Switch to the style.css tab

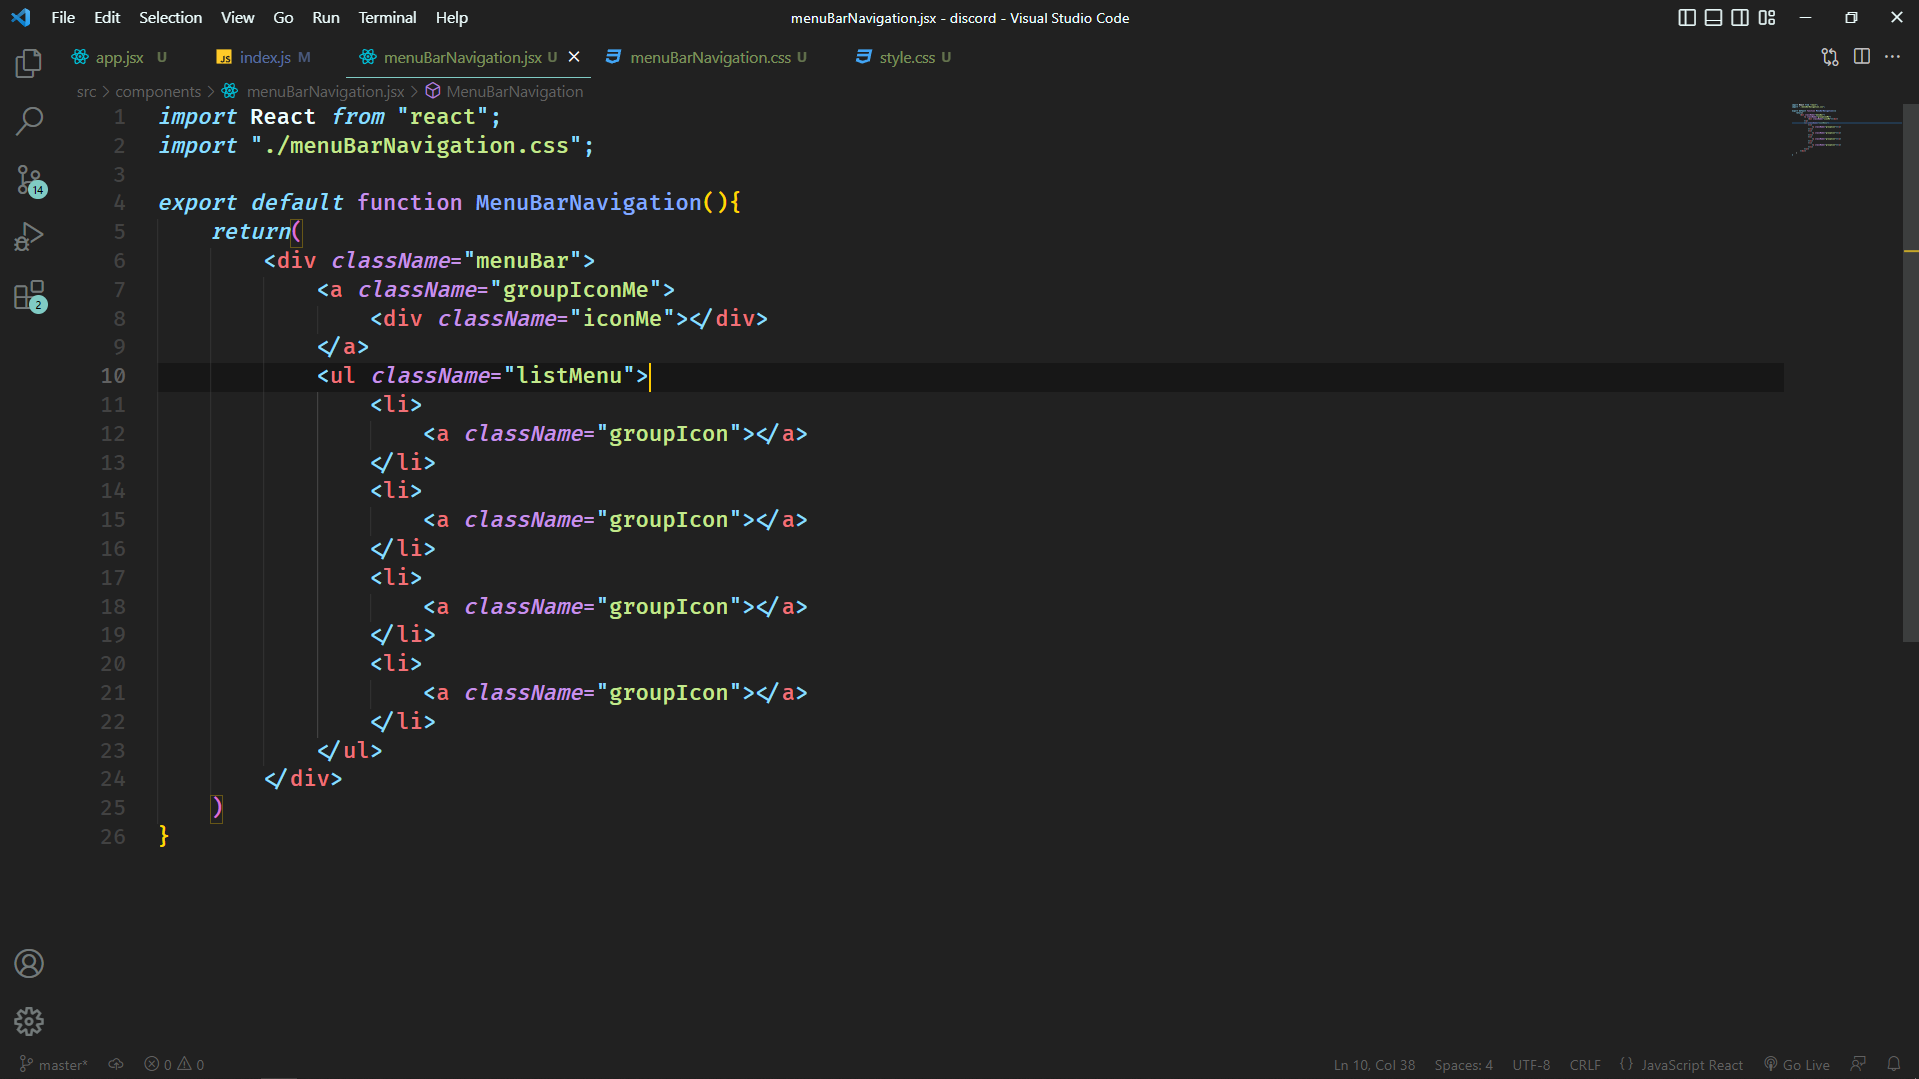pos(906,57)
